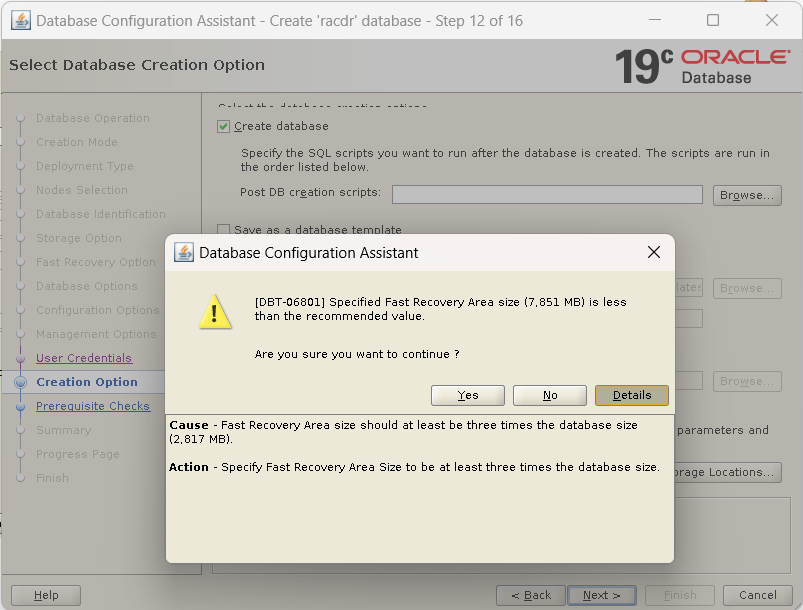
Task: Click the Nodes Selection step label
Action: click(x=82, y=190)
